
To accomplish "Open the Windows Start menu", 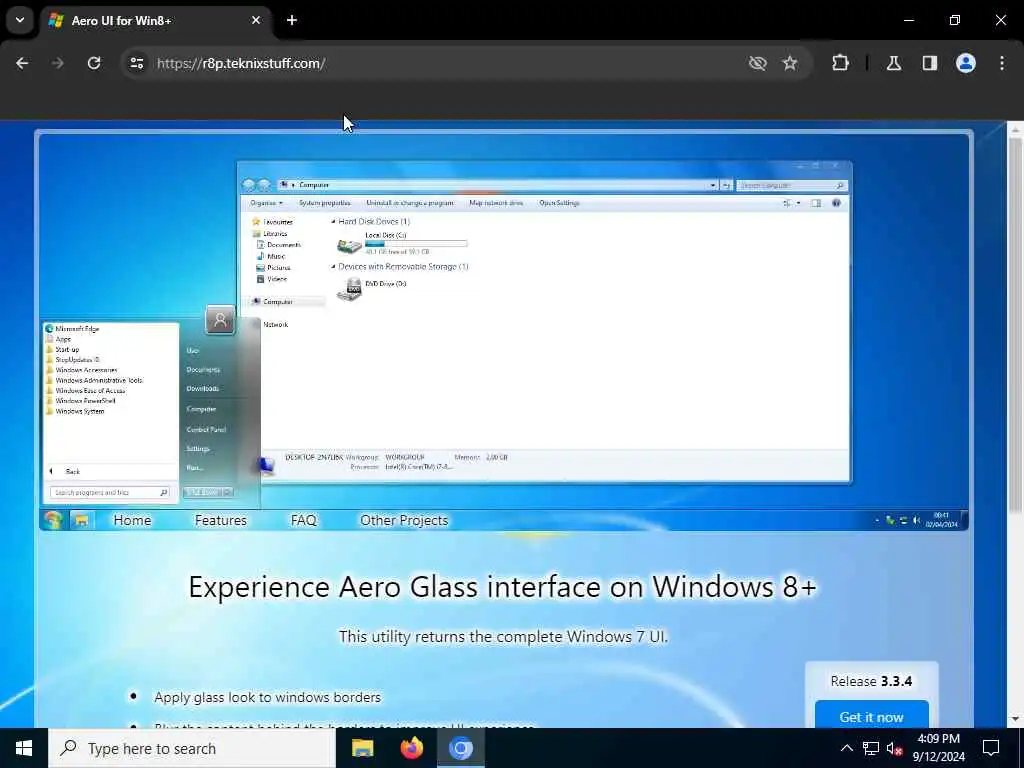I will 24,748.
